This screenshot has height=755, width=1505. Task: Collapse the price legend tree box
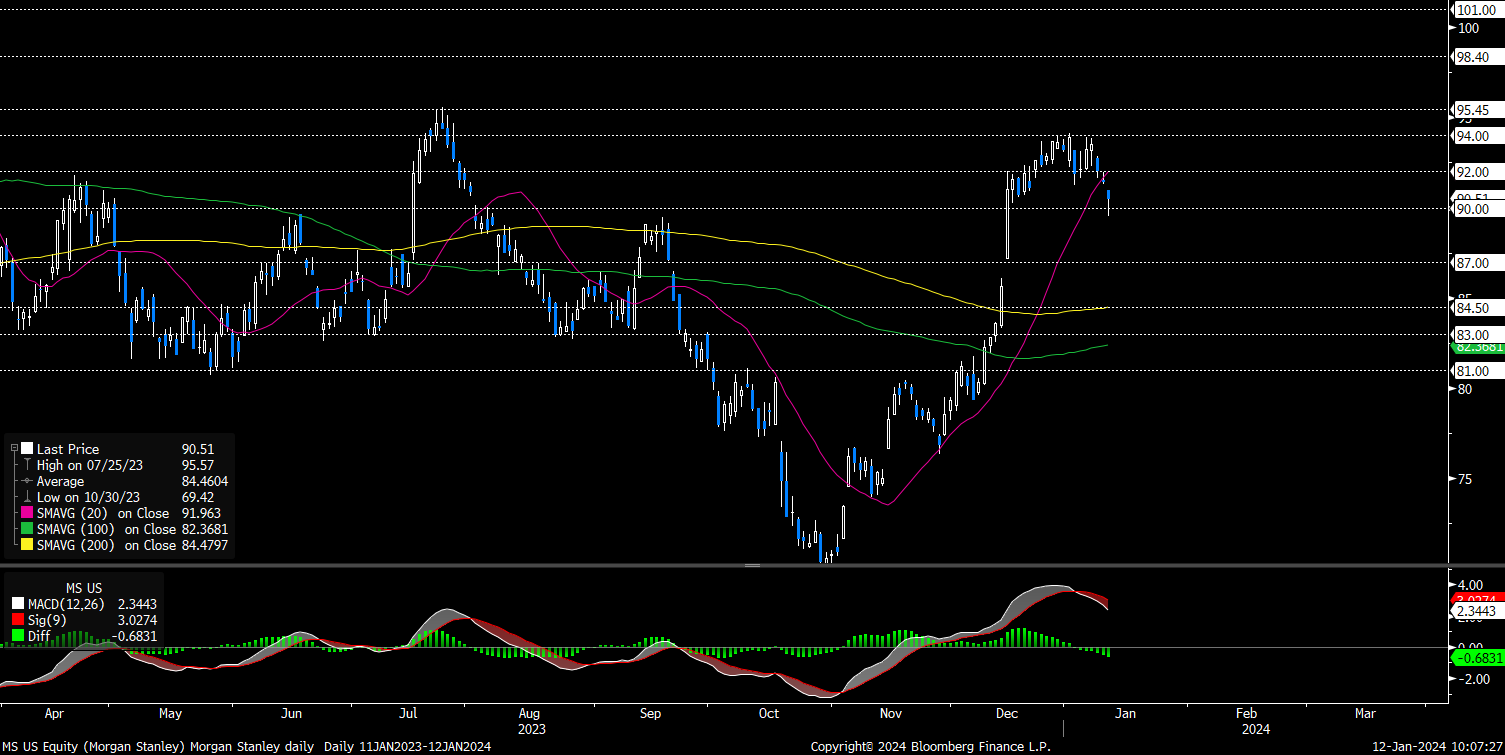(x=13, y=450)
